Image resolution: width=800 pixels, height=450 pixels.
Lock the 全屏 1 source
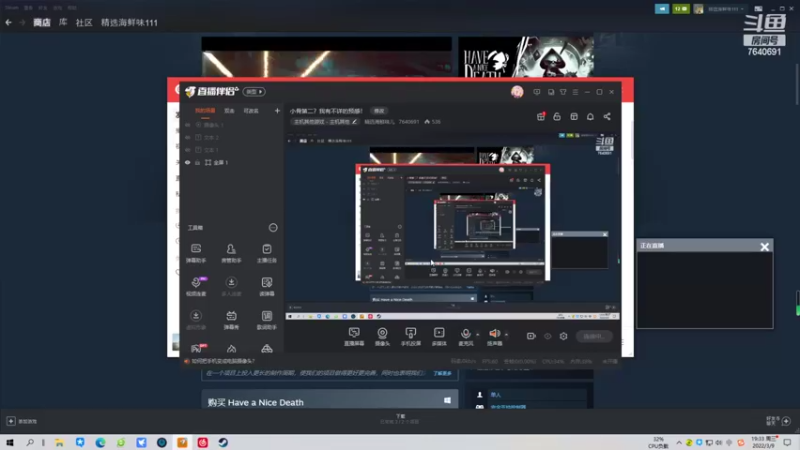point(197,162)
